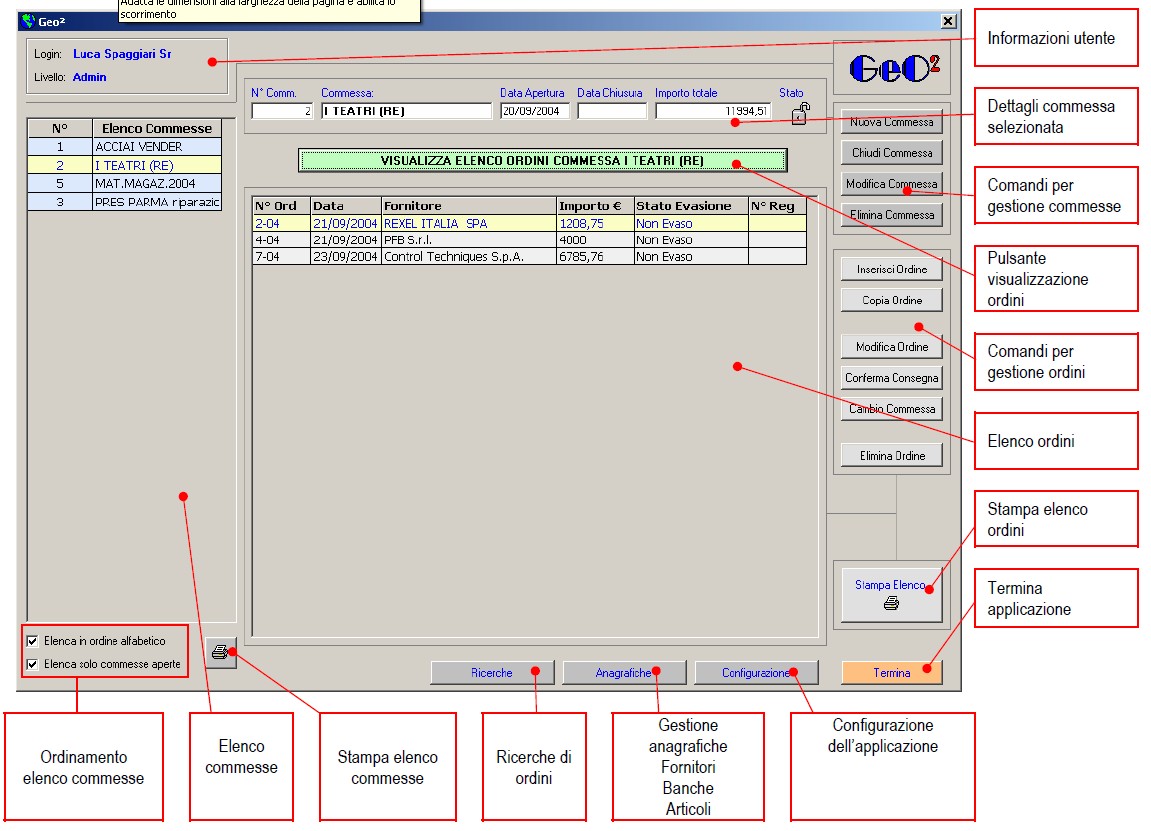Click the Inserisci Ordine button
The height and width of the screenshot is (831, 1151).
(x=891, y=269)
